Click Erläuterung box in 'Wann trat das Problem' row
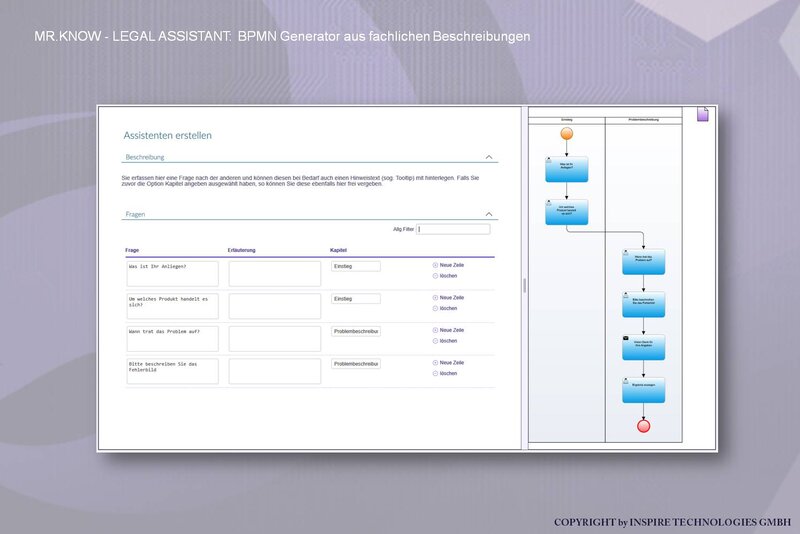 (x=274, y=339)
